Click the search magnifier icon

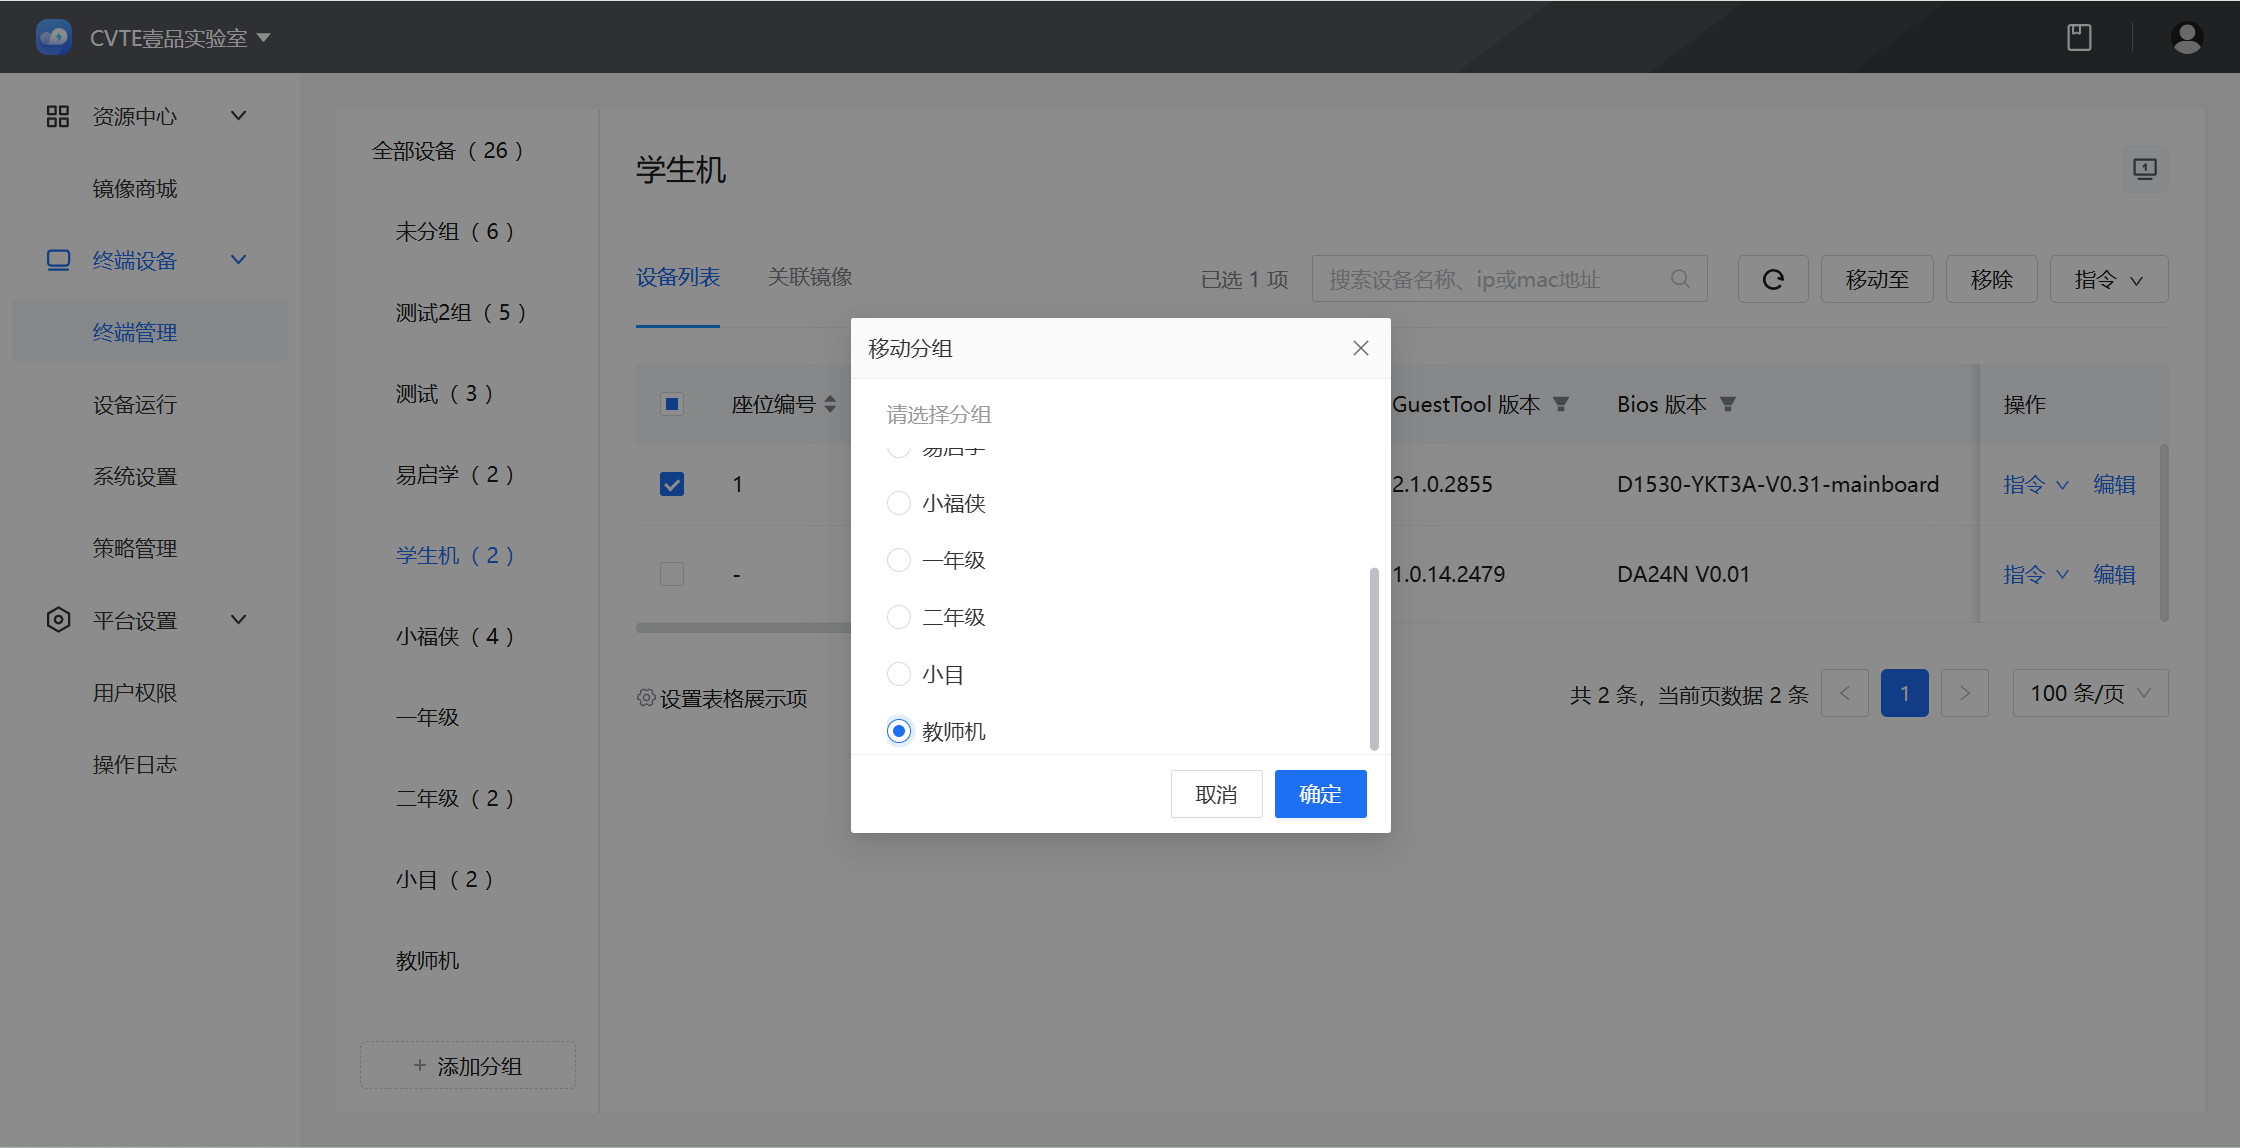coord(1680,279)
